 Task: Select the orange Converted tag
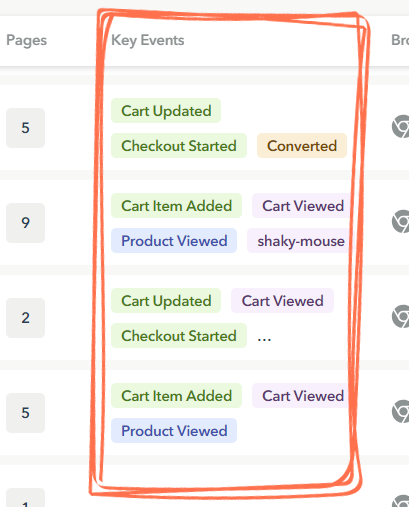[302, 146]
